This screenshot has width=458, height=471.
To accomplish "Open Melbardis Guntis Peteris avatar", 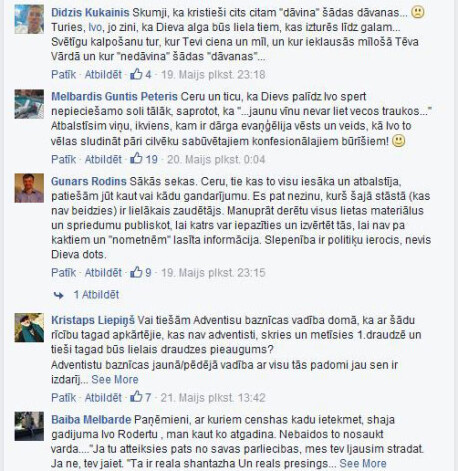I will (29, 104).
